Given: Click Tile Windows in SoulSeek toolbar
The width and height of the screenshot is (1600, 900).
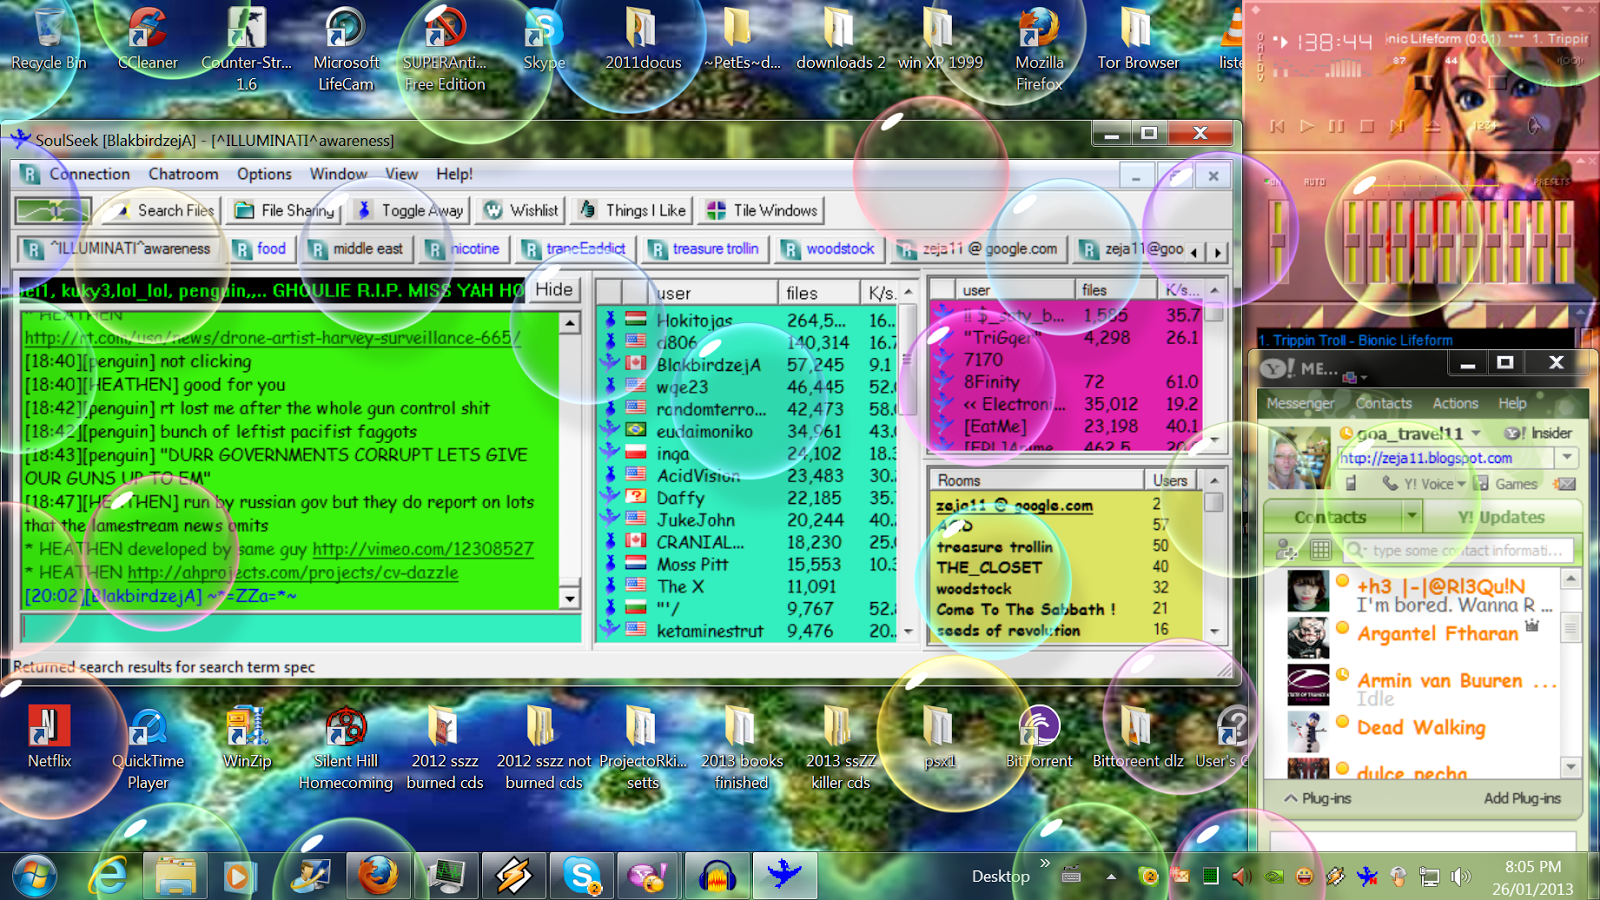Looking at the screenshot, I should (x=762, y=210).
